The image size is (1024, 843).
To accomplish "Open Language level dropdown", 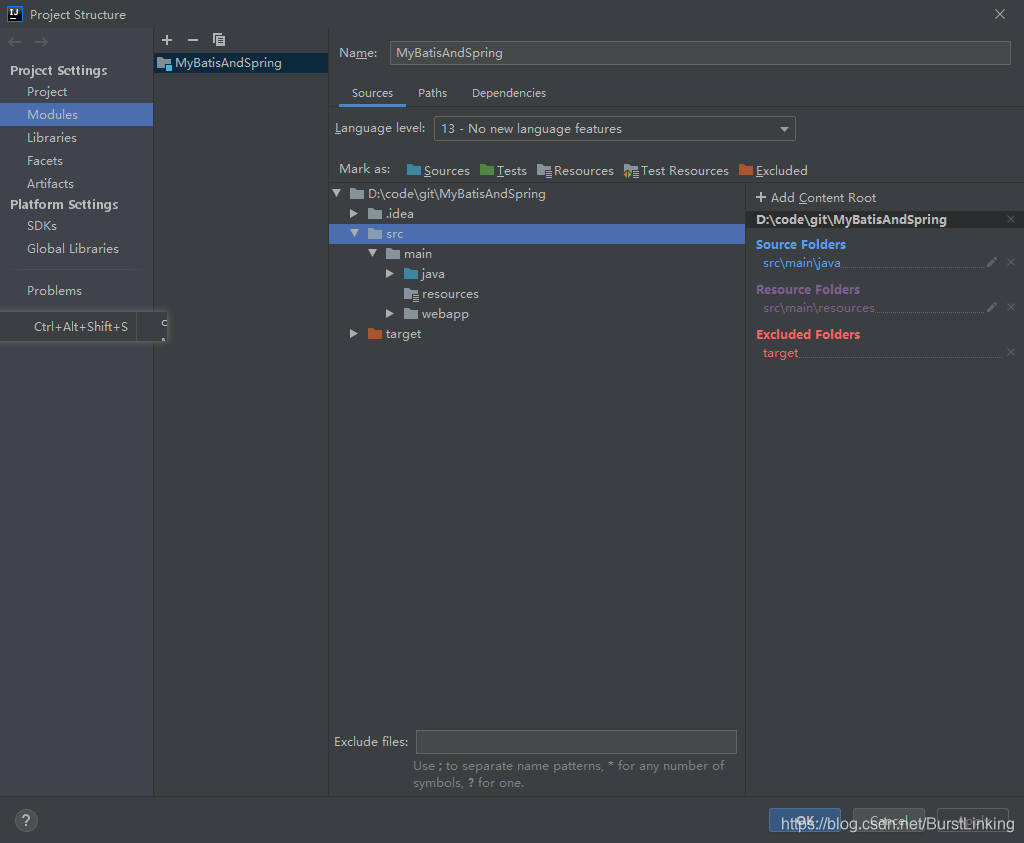I will pyautogui.click(x=615, y=129).
